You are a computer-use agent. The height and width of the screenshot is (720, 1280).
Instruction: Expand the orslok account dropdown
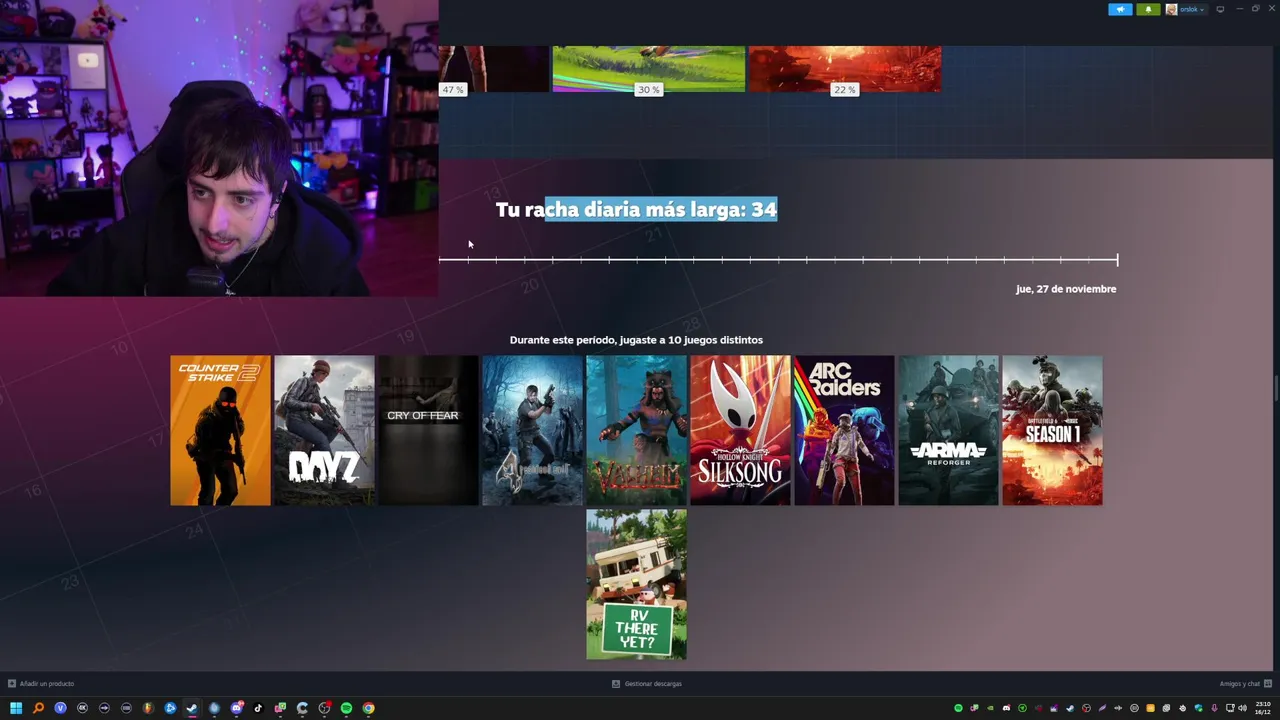coord(1187,9)
